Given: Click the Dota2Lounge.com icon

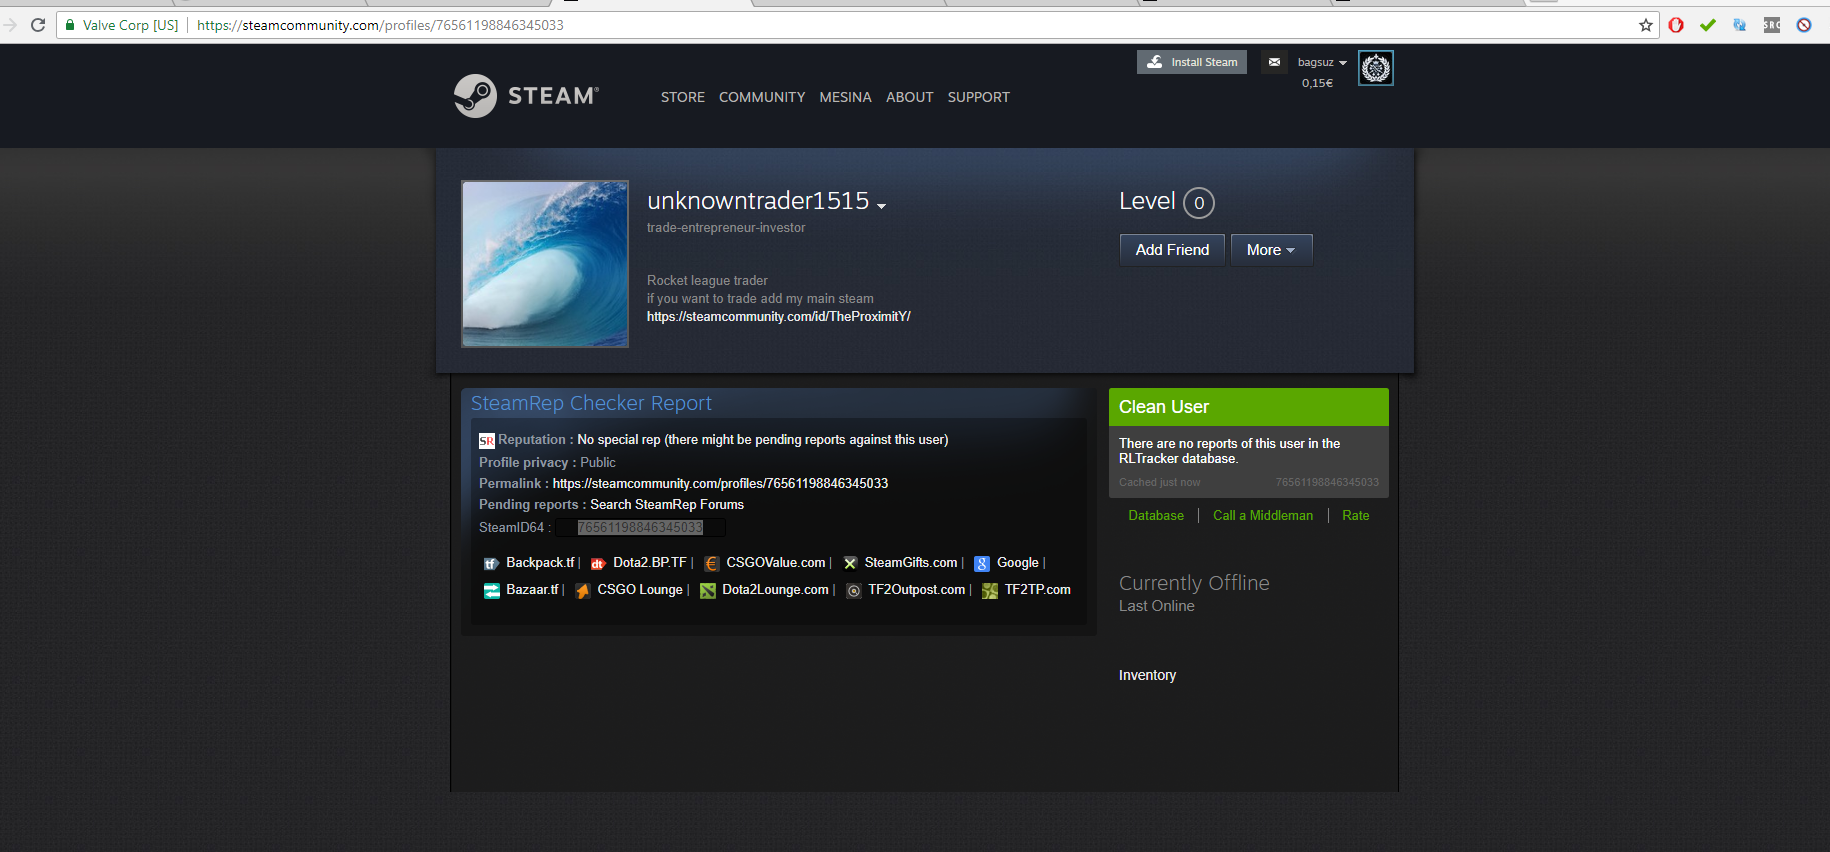Looking at the screenshot, I should [x=708, y=590].
